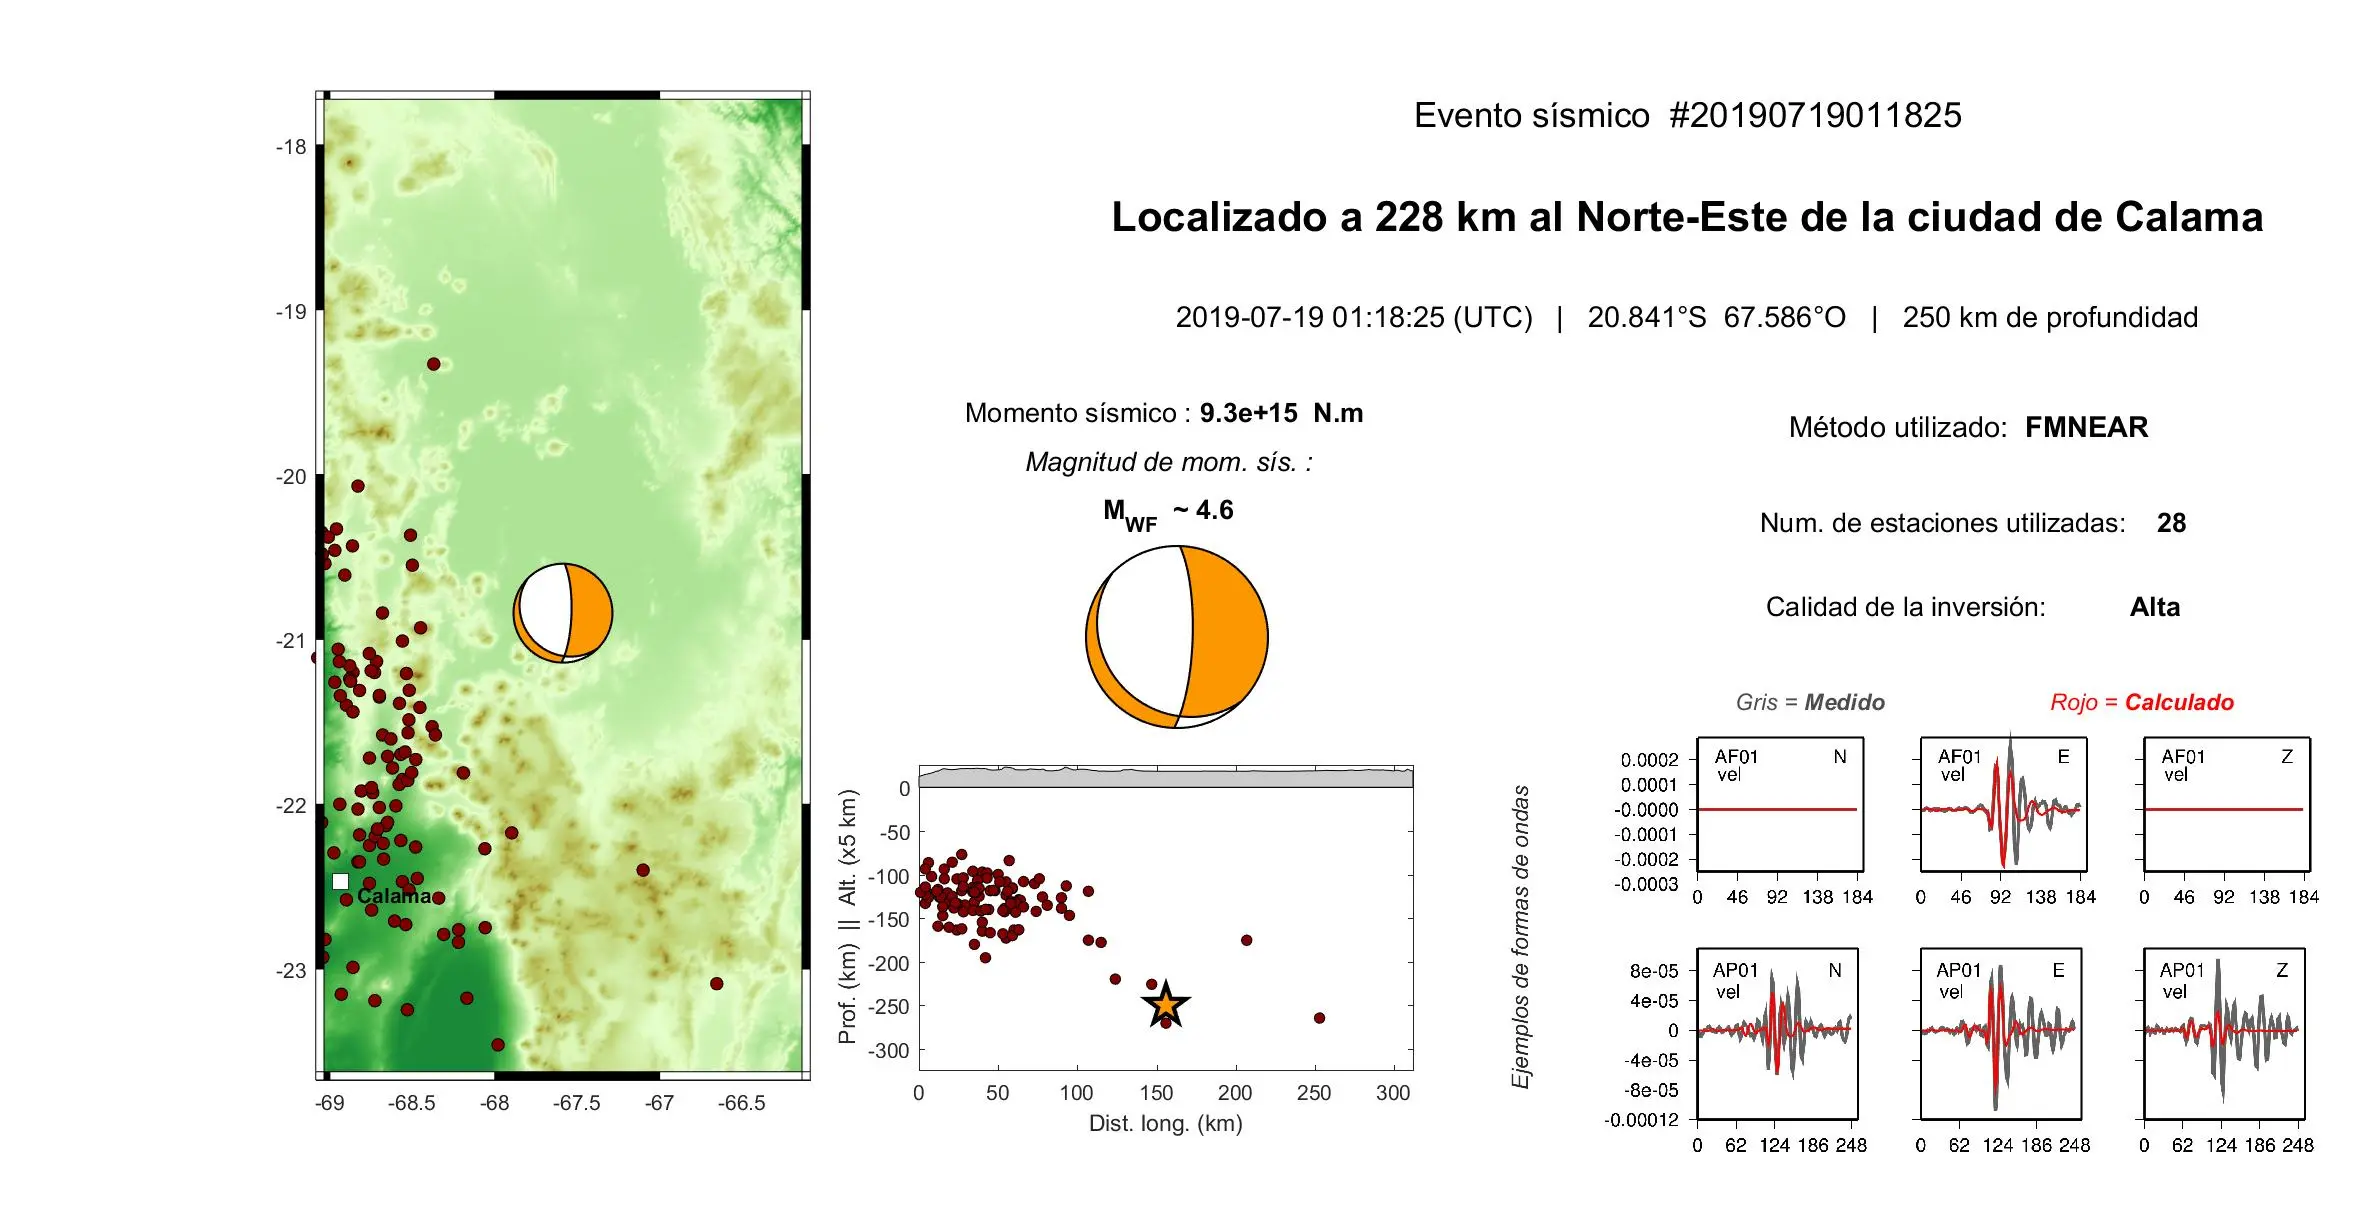Click the '2019-07-19 01:18:25 (UTC)' timestamp
2378x1212 pixels.
coord(1354,318)
